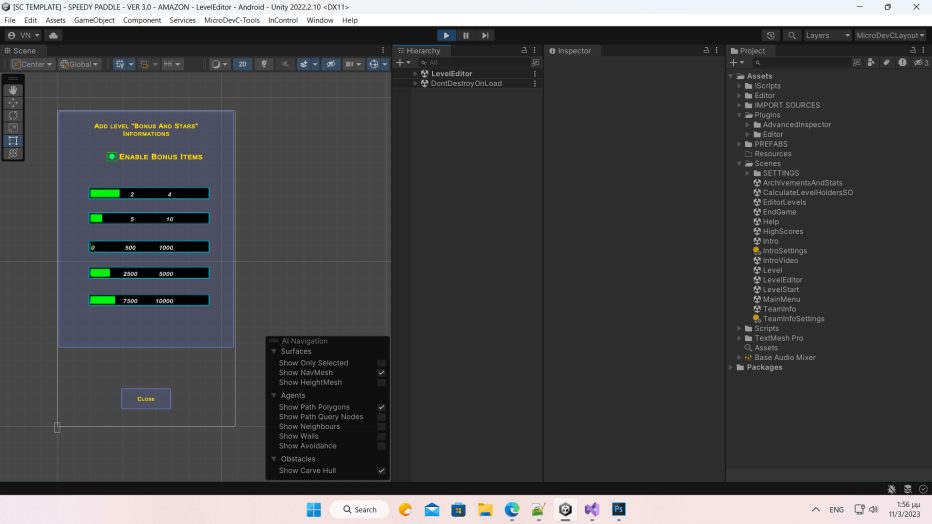Toggle 2D view mode in Scene
Screen dimensions: 932x524
(x=242, y=64)
